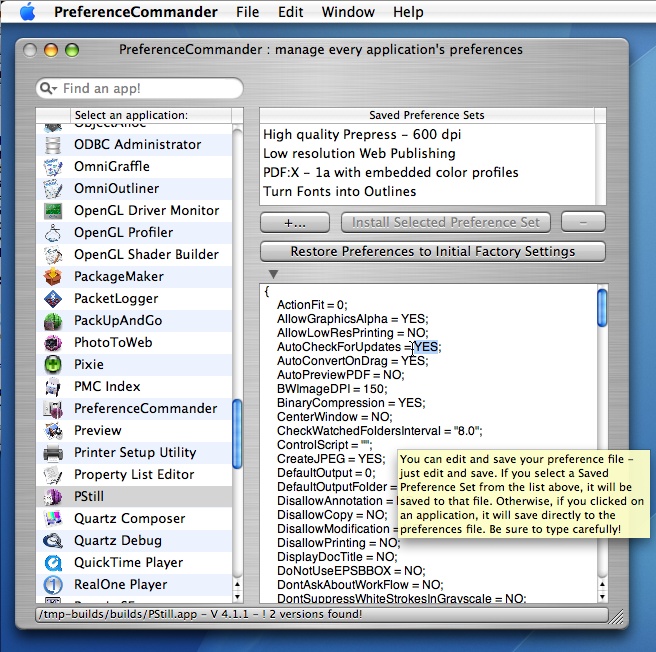
Task: Click the DisallowPrinting = NO line
Action: pyautogui.click(x=338, y=543)
